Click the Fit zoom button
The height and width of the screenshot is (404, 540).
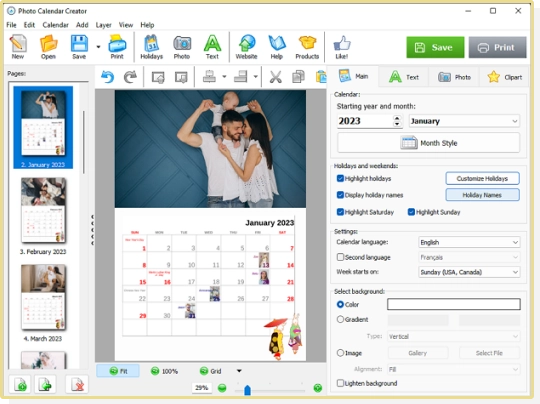pos(118,371)
